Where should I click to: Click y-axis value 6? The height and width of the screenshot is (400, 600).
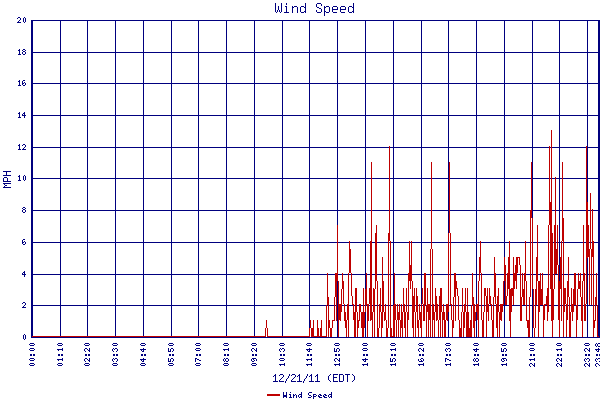pyautogui.click(x=24, y=242)
